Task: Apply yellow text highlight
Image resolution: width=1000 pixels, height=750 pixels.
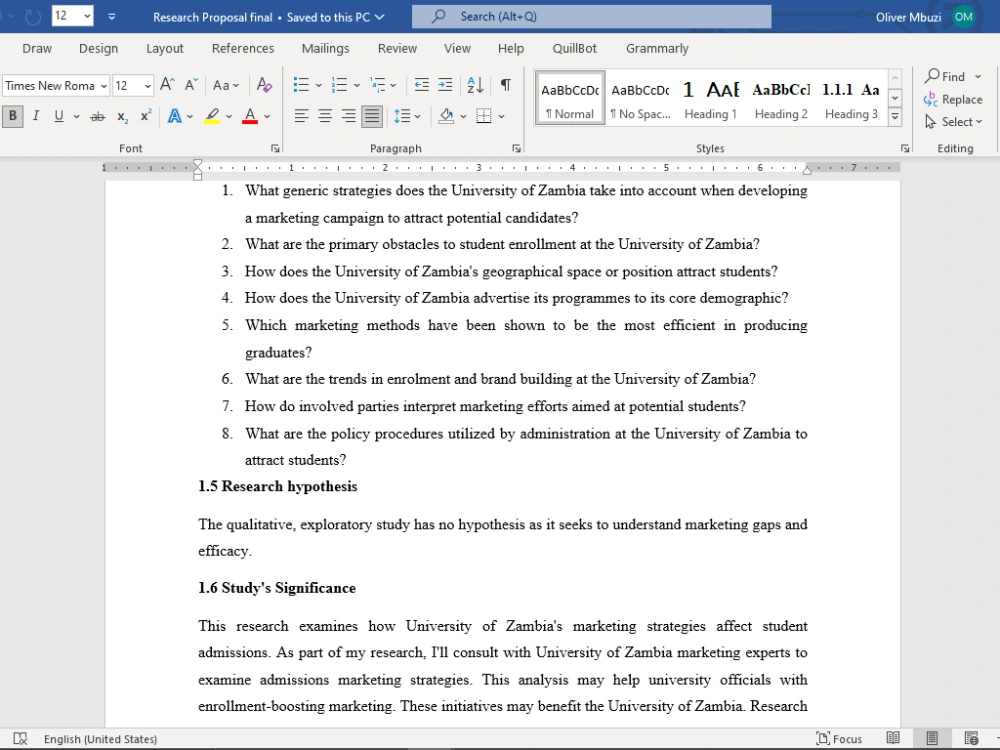Action: (212, 116)
